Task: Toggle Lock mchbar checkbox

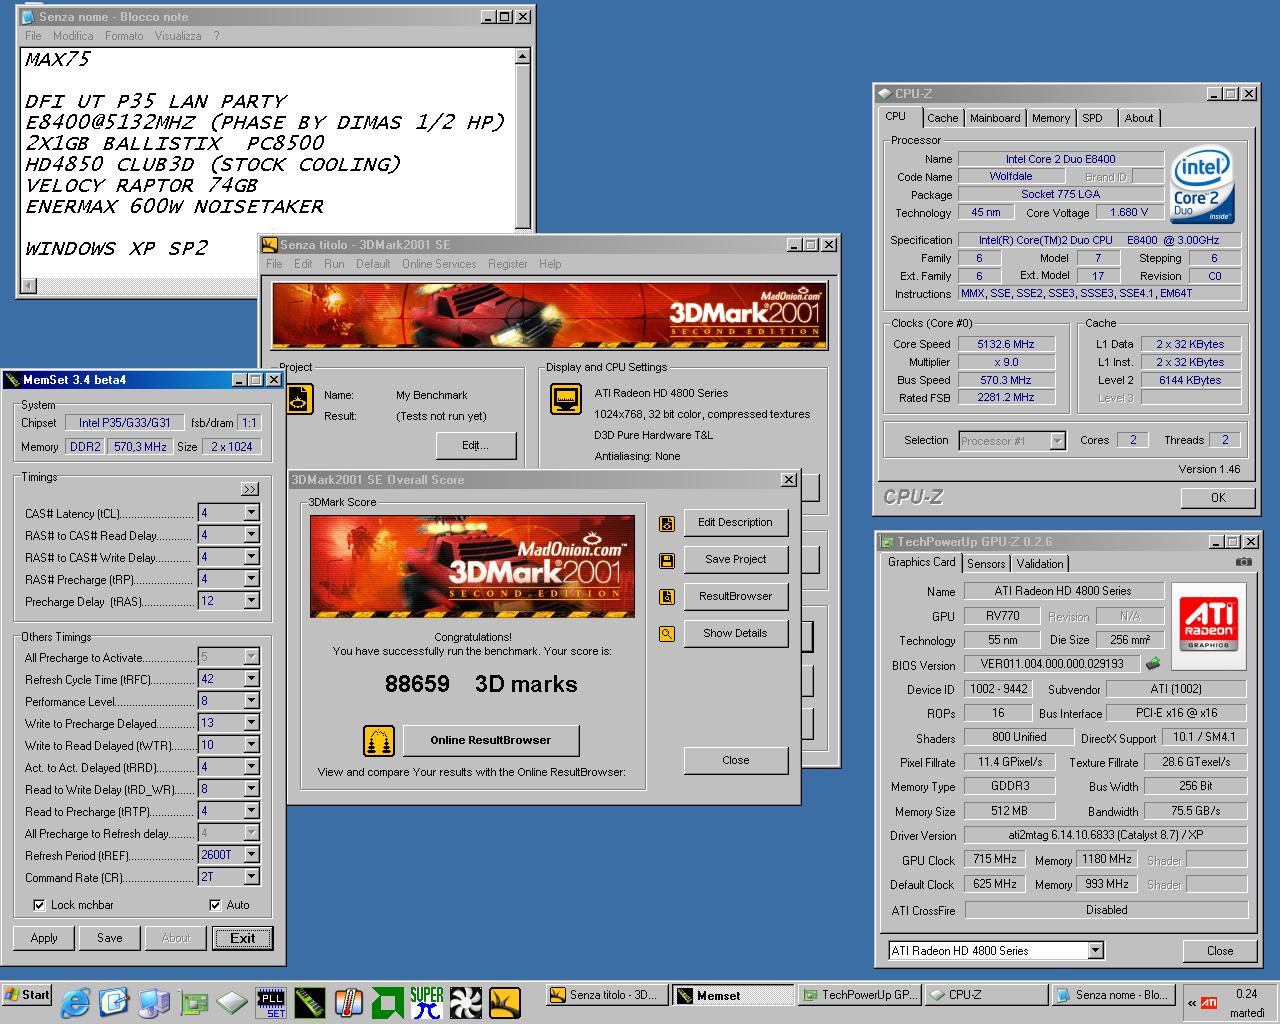Action: tap(39, 905)
